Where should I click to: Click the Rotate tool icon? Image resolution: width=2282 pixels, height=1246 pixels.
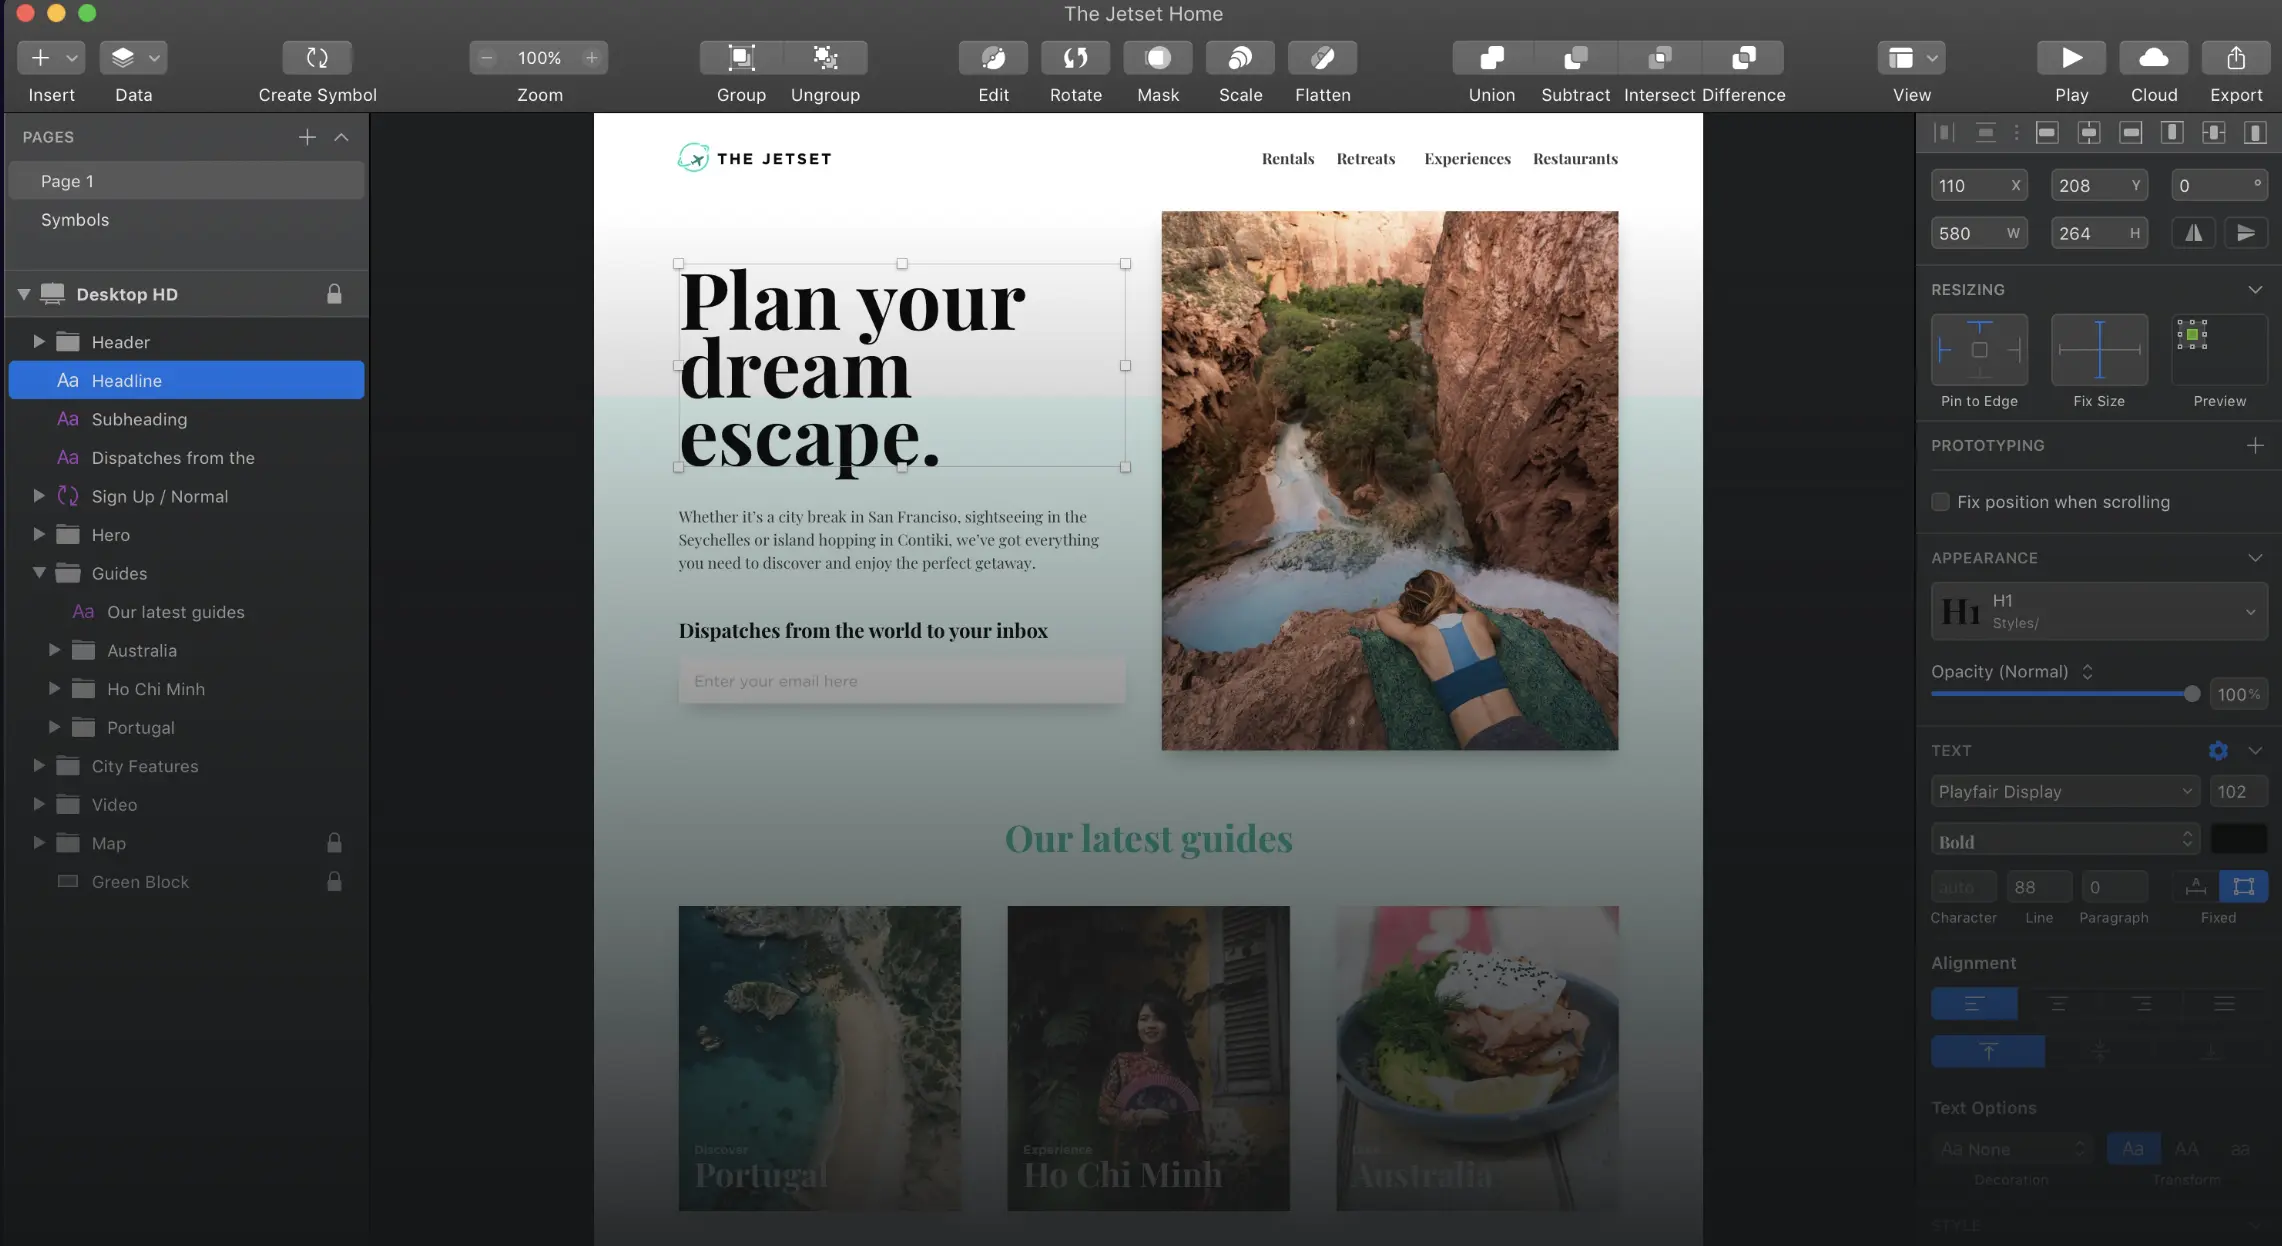click(1075, 58)
